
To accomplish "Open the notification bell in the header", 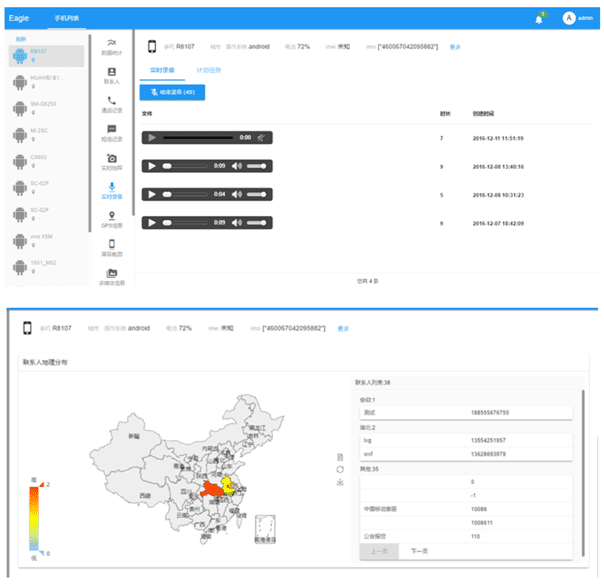I will [539, 19].
